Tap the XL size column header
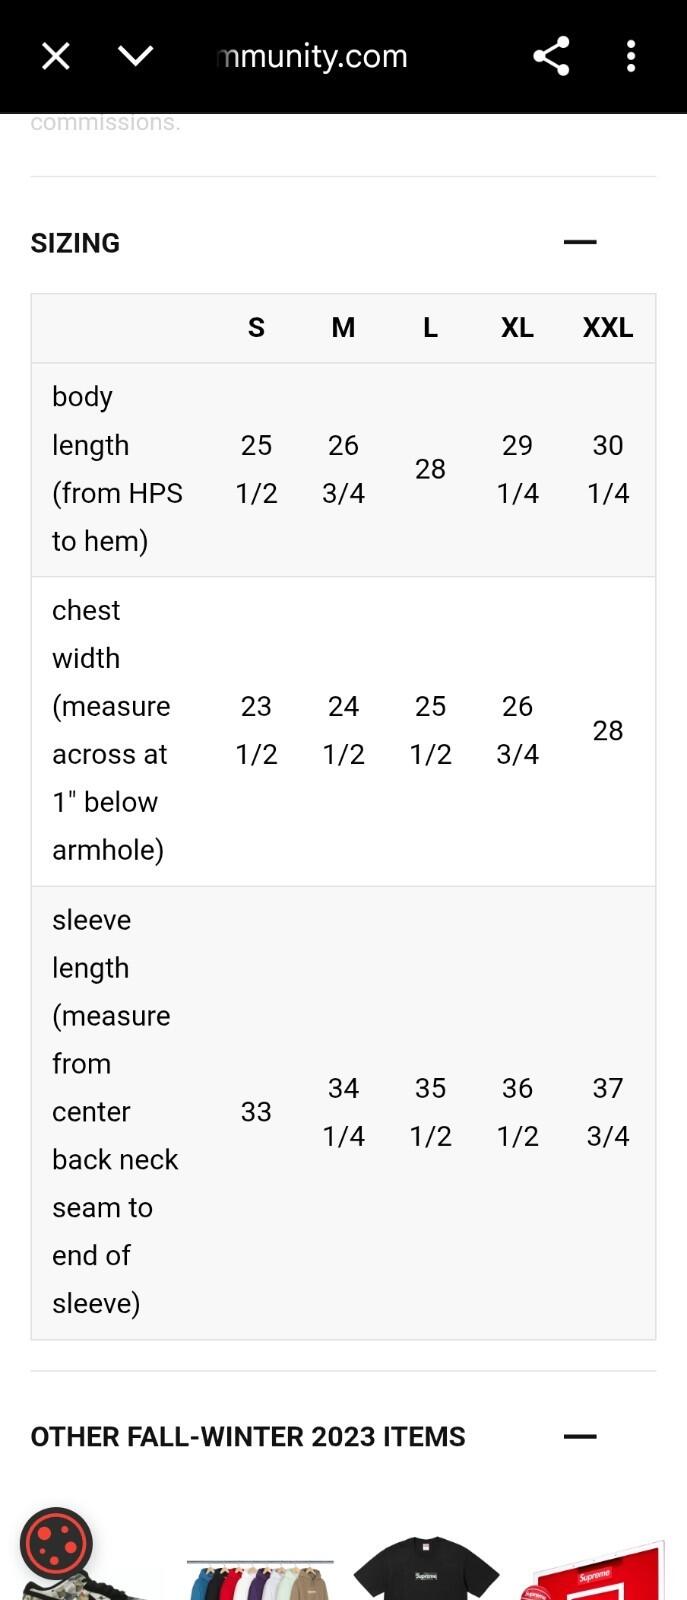The width and height of the screenshot is (687, 1600). pos(517,328)
